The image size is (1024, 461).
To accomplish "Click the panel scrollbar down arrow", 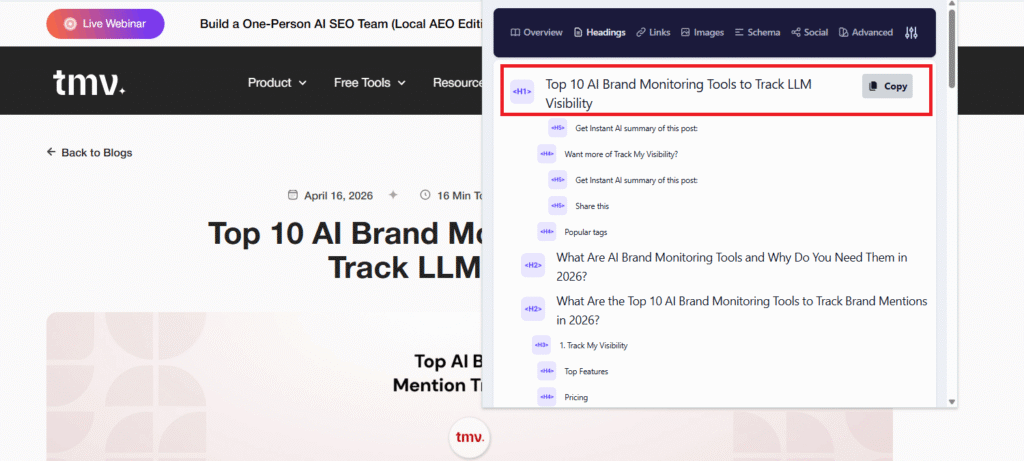I will [952, 402].
